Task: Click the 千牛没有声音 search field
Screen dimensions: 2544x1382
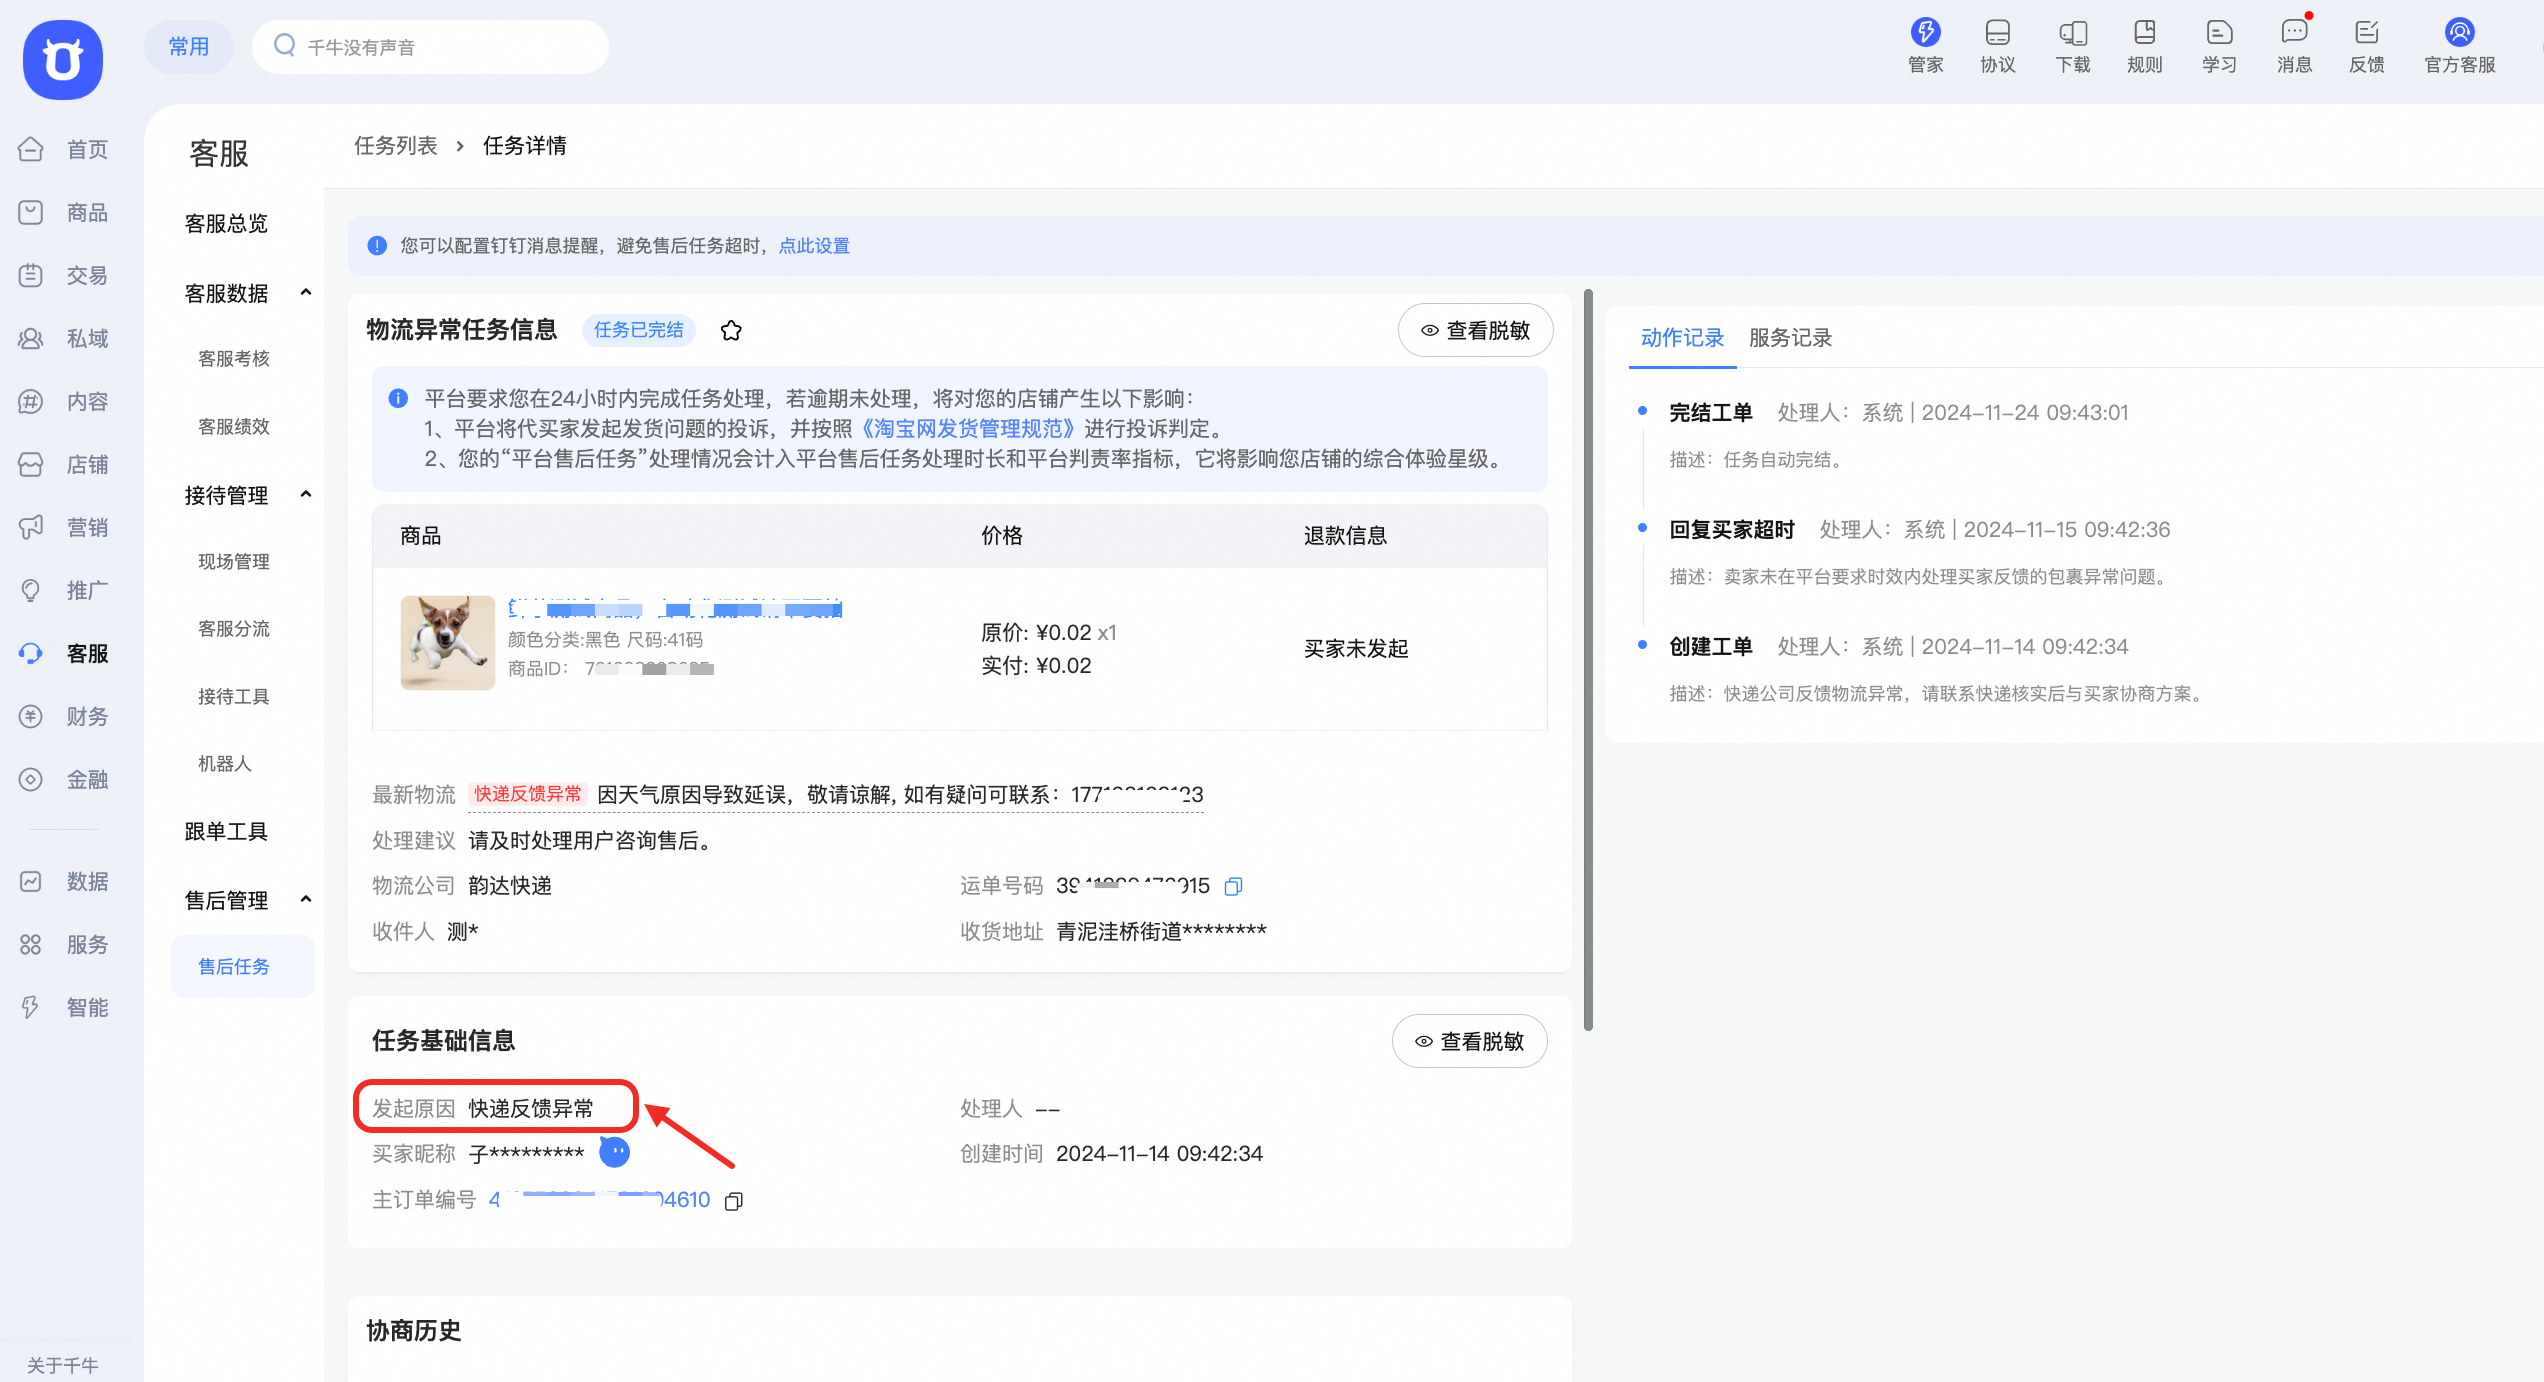Action: click(430, 46)
